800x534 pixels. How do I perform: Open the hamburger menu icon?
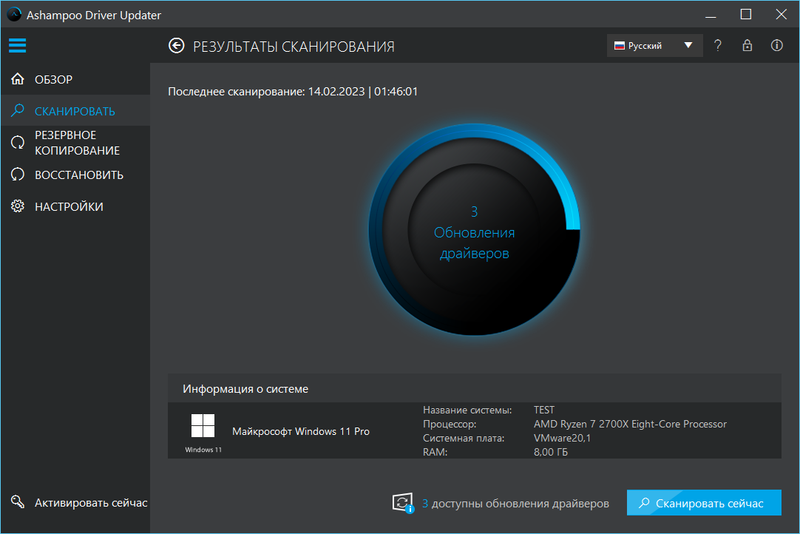[17, 45]
